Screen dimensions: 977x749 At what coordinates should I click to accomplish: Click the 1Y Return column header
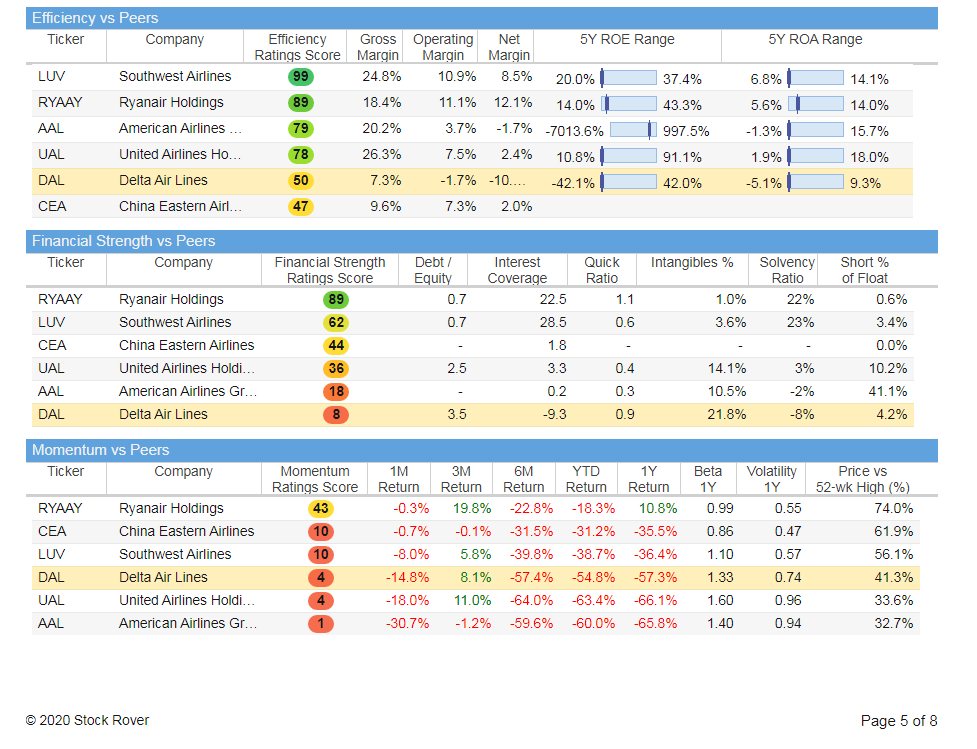point(649,479)
